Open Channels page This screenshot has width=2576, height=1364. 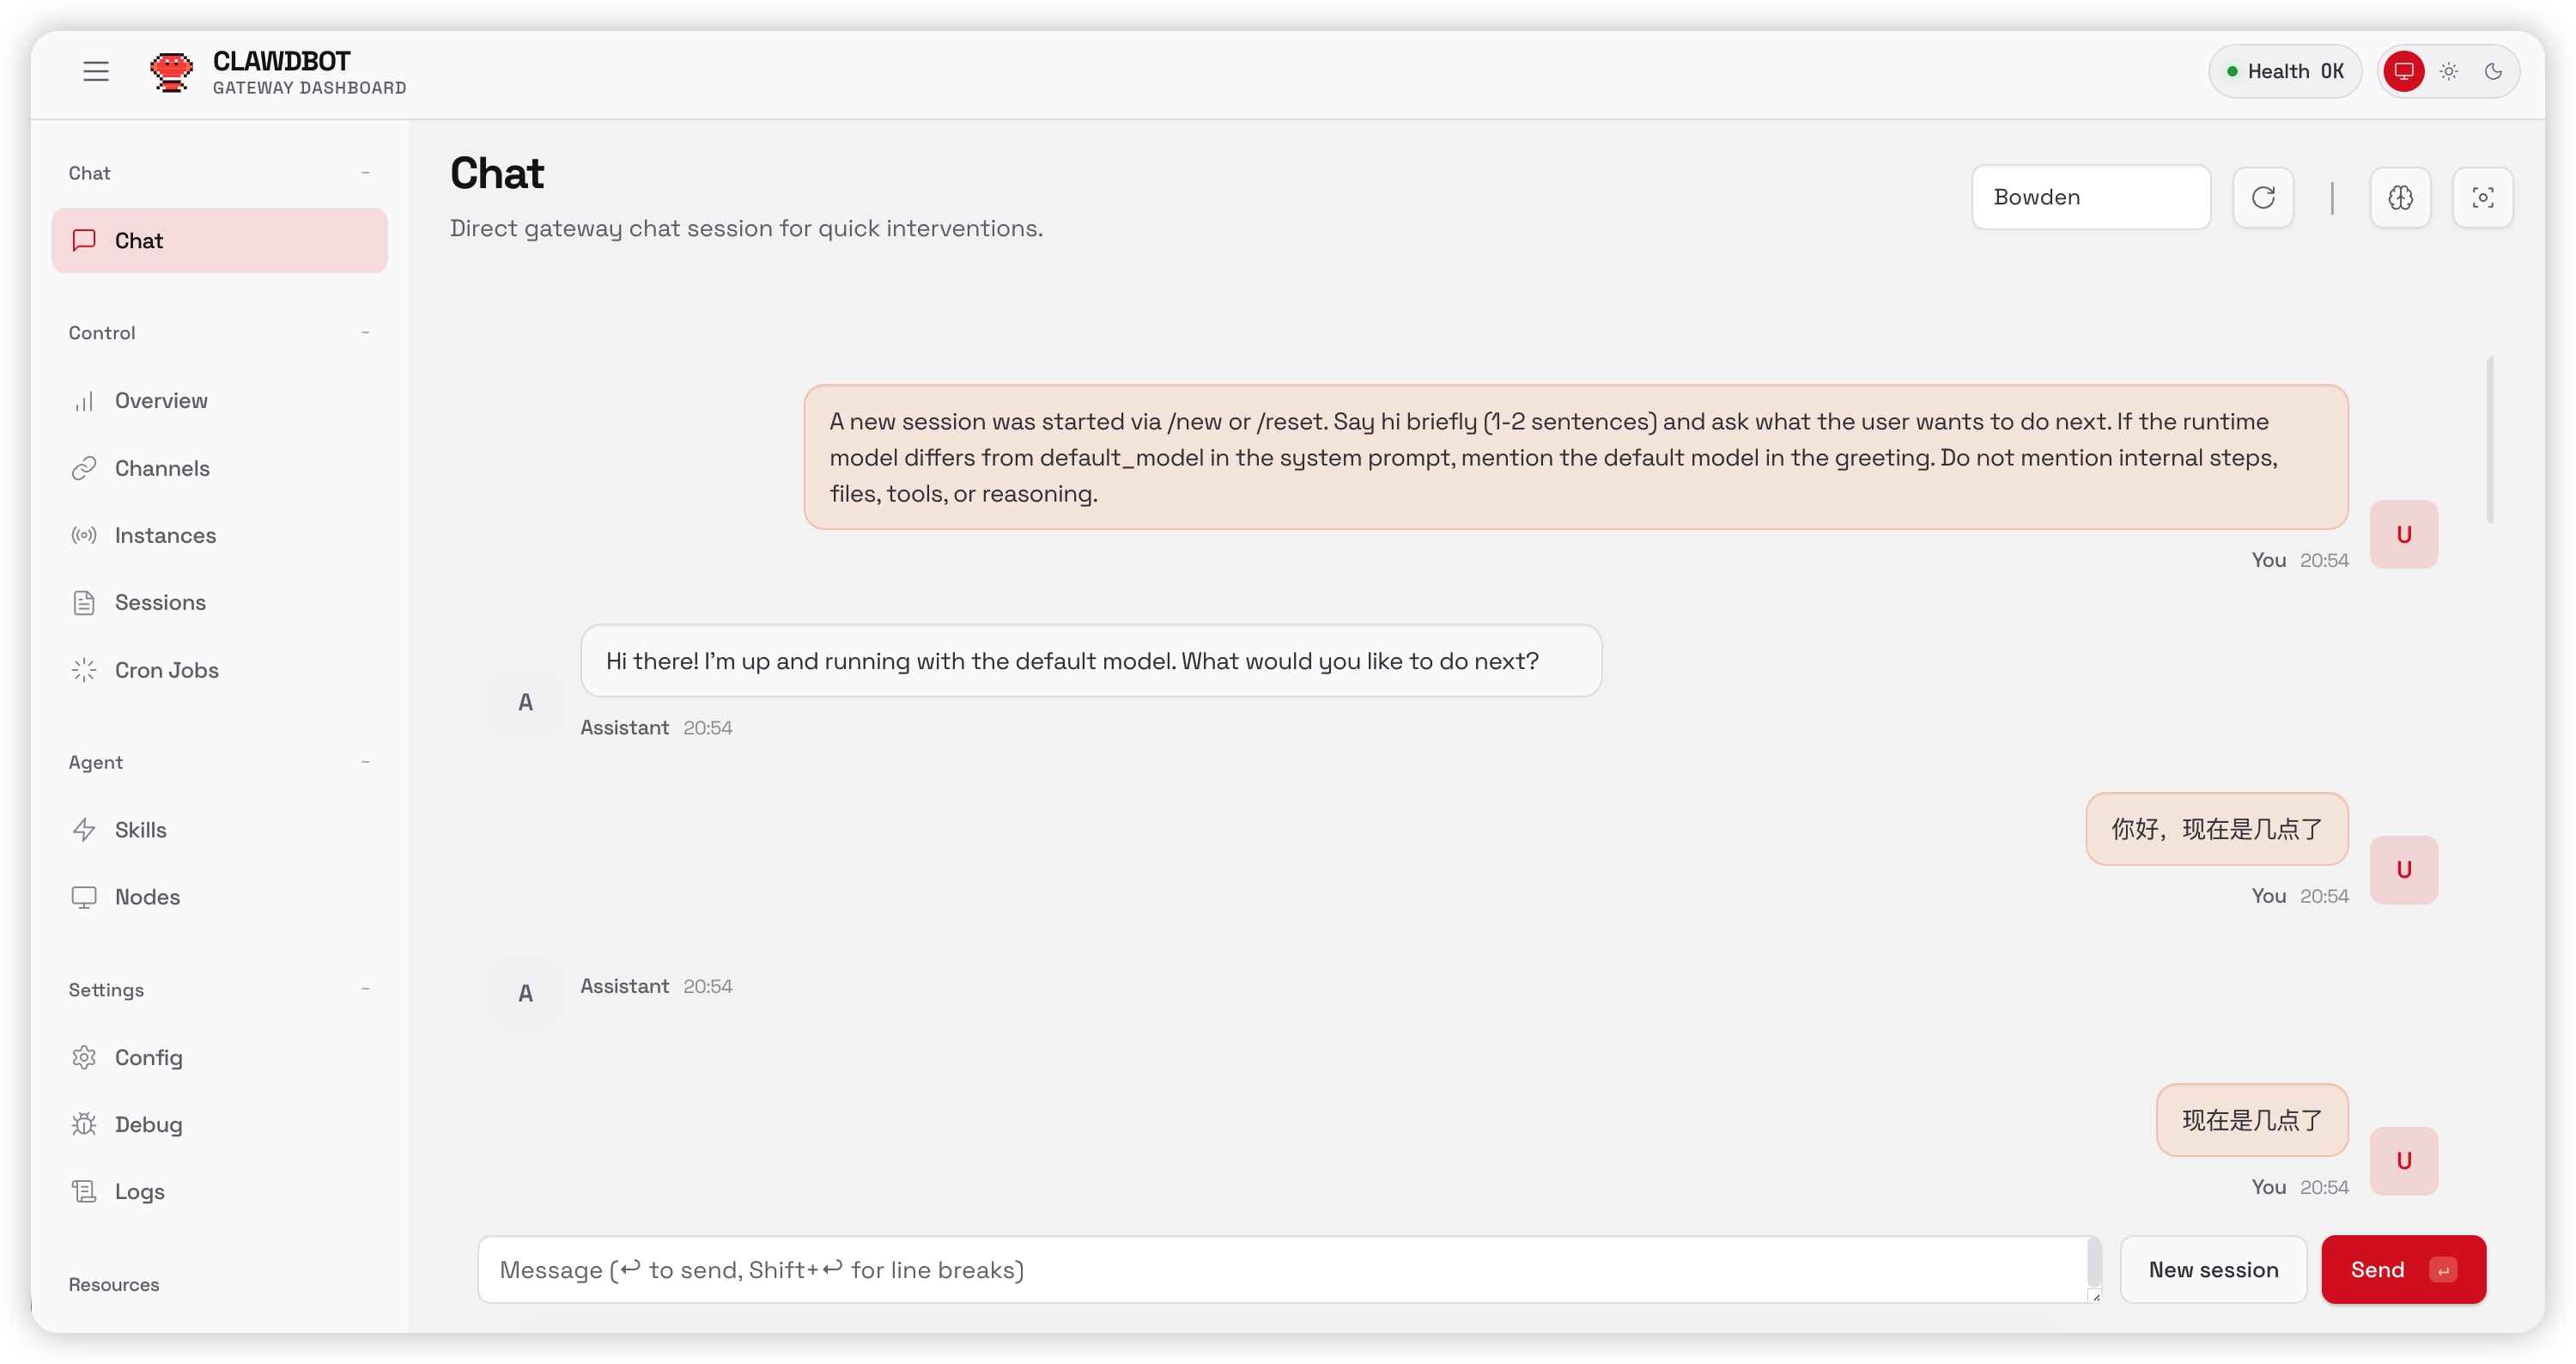tap(162, 468)
